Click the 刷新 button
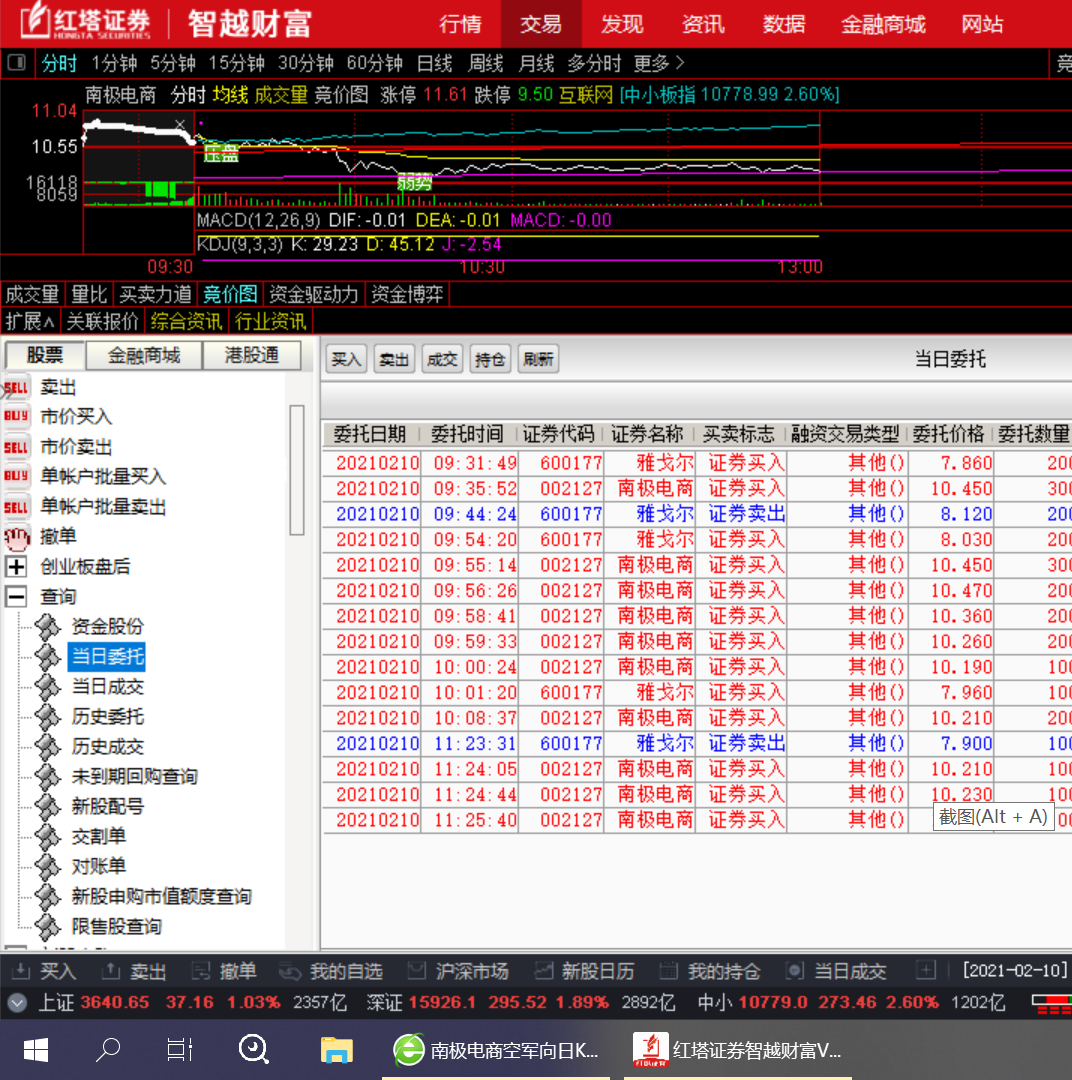1072x1080 pixels. [538, 360]
